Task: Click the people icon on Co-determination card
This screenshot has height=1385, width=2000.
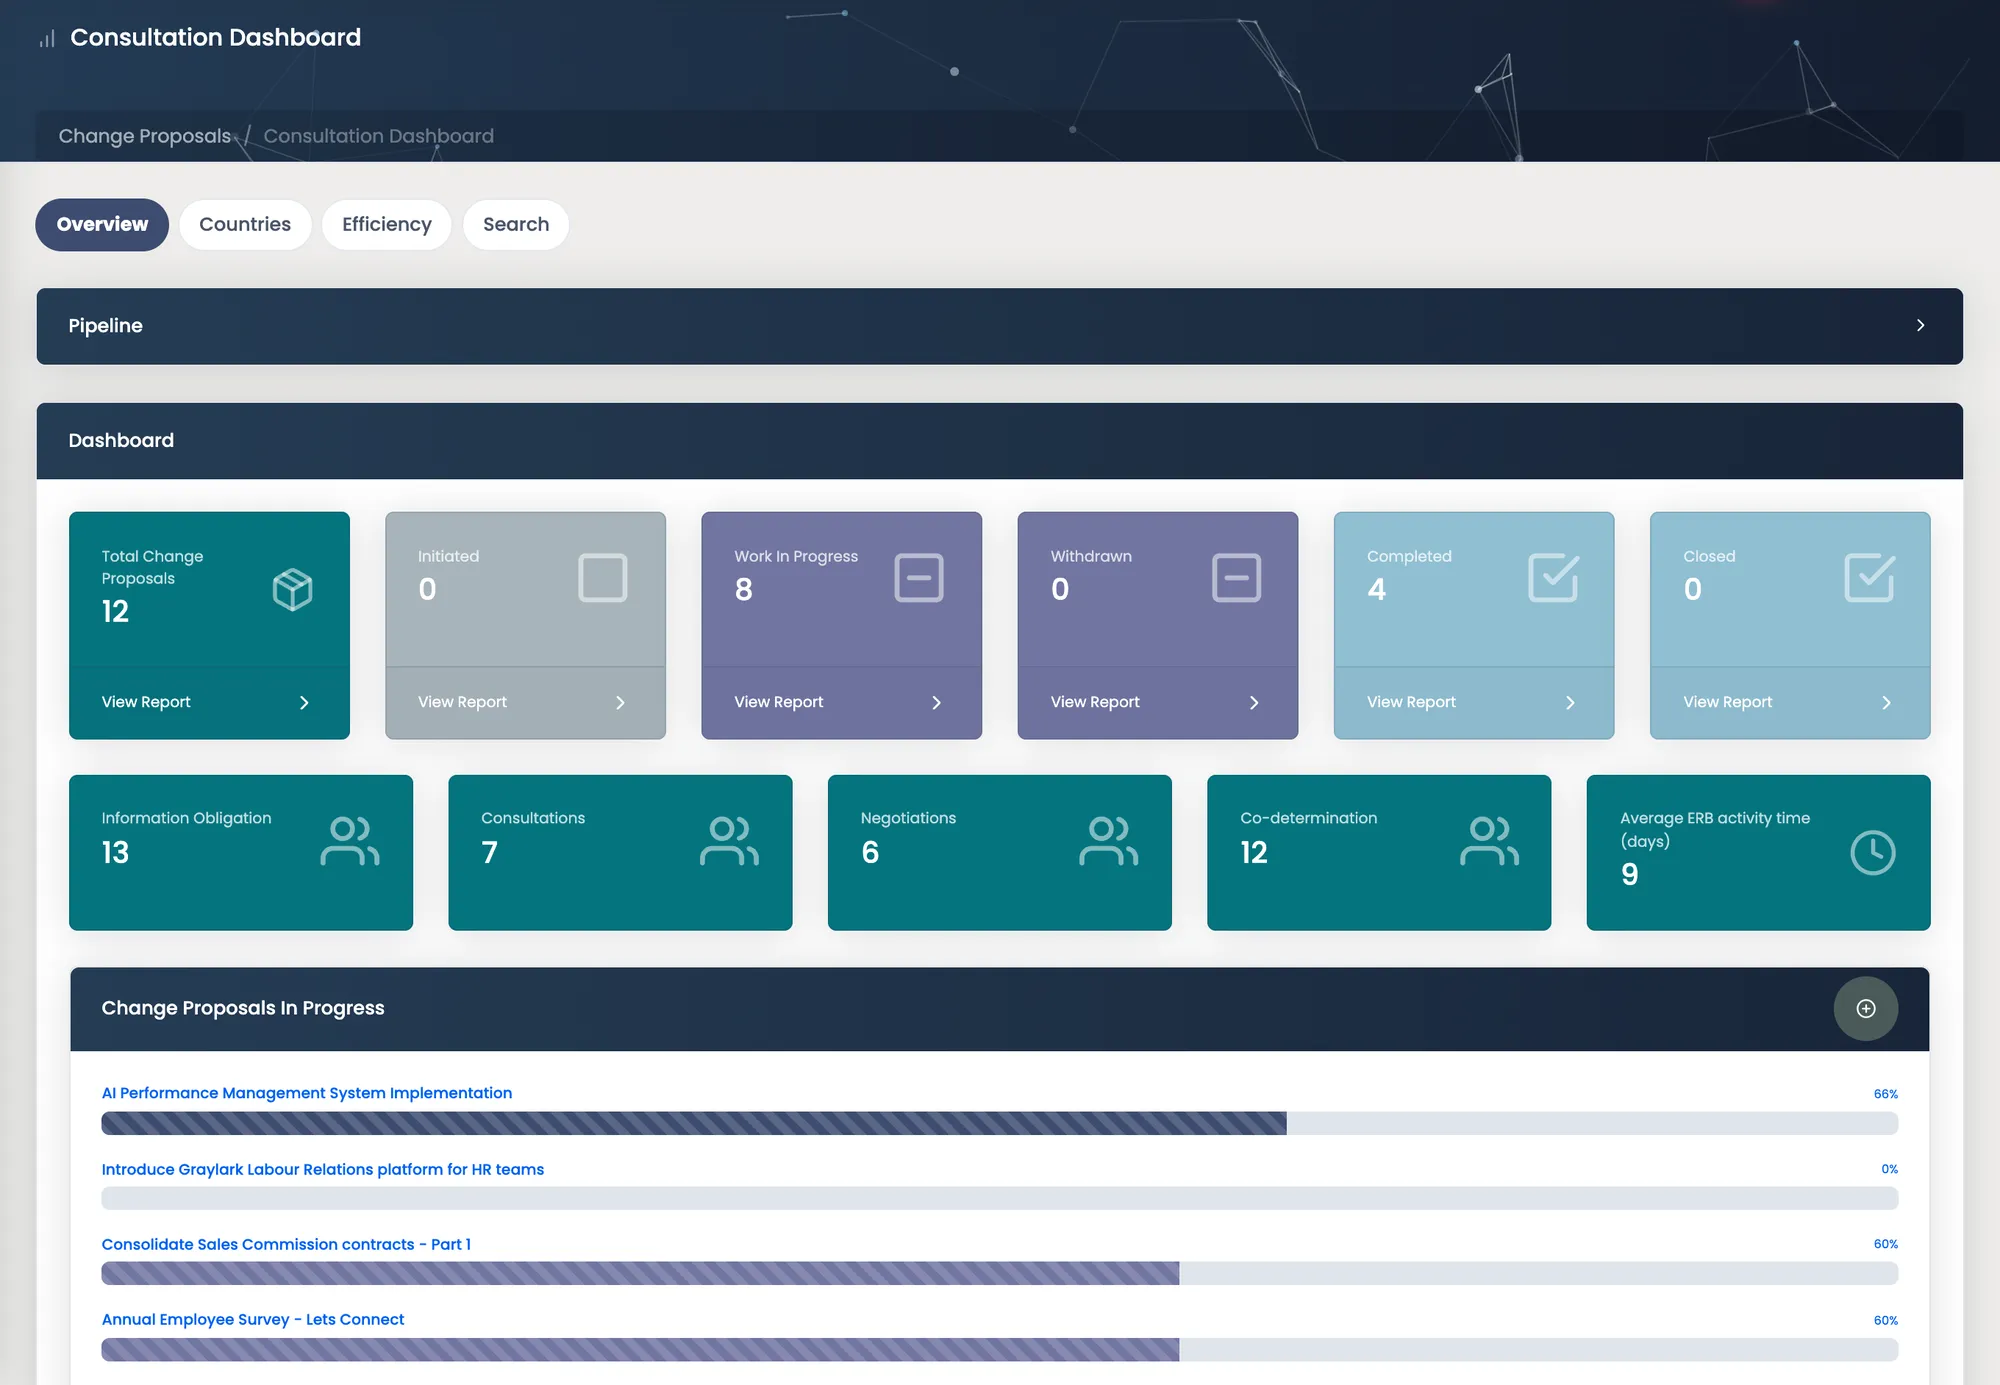Action: [x=1489, y=841]
